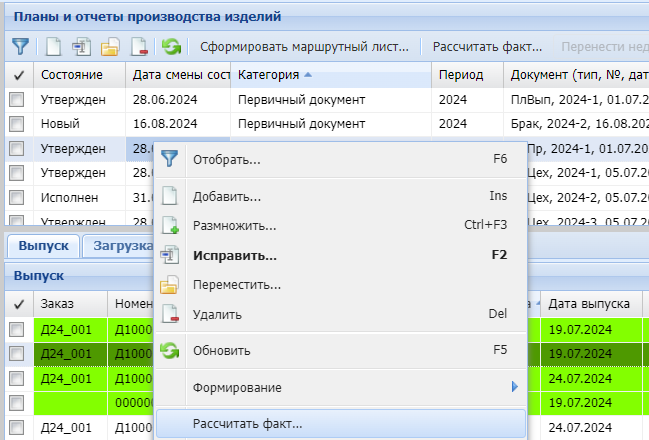This screenshot has width=649, height=440.
Task: Click the delete record toolbar icon
Action: coord(140,47)
